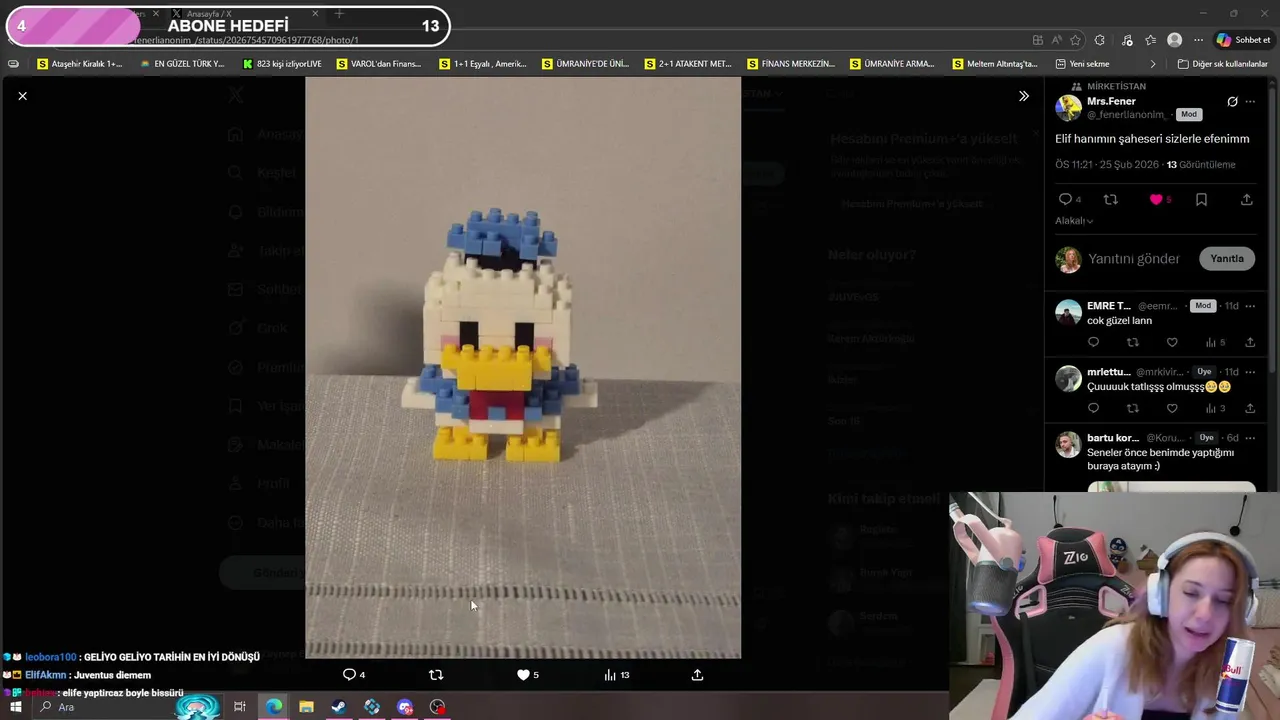Open Task View from the taskbar
Screen dimensions: 1280x720
pos(240,707)
